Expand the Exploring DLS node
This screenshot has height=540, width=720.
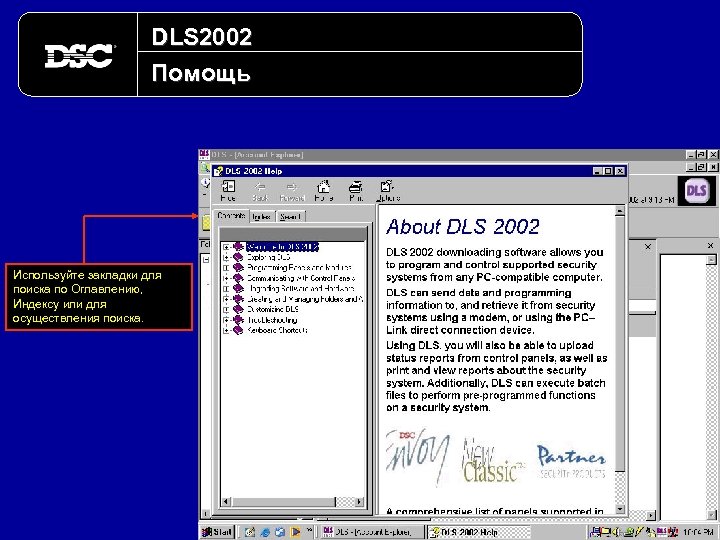tap(226, 258)
